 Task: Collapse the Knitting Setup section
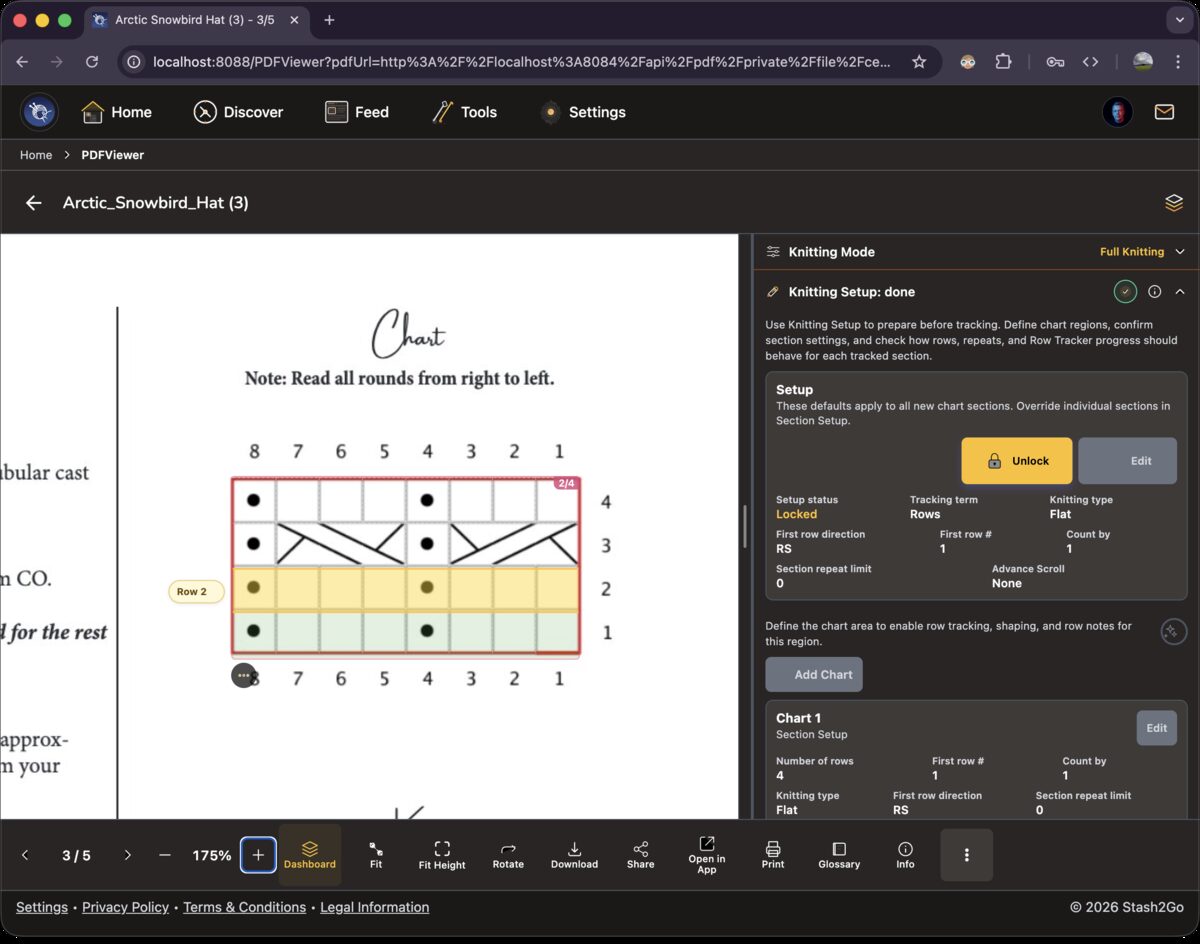click(x=1180, y=291)
